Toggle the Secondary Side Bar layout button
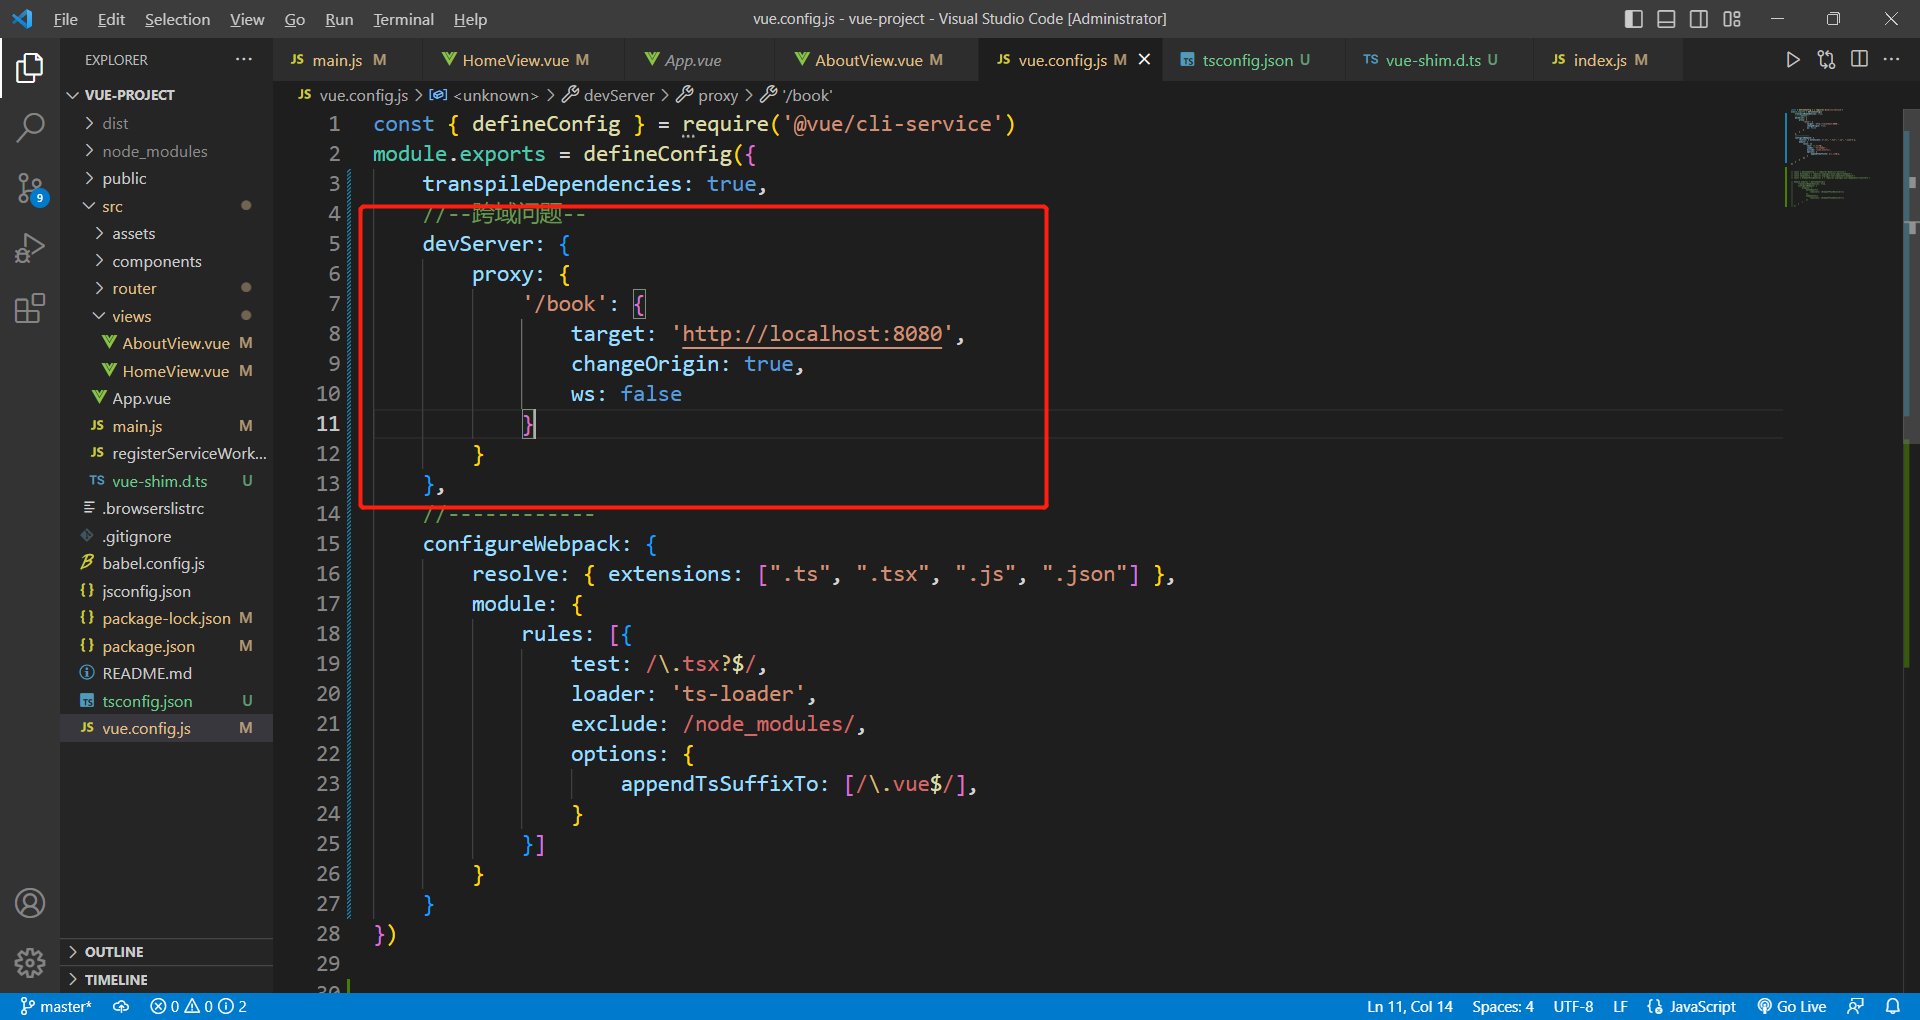 tap(1699, 19)
